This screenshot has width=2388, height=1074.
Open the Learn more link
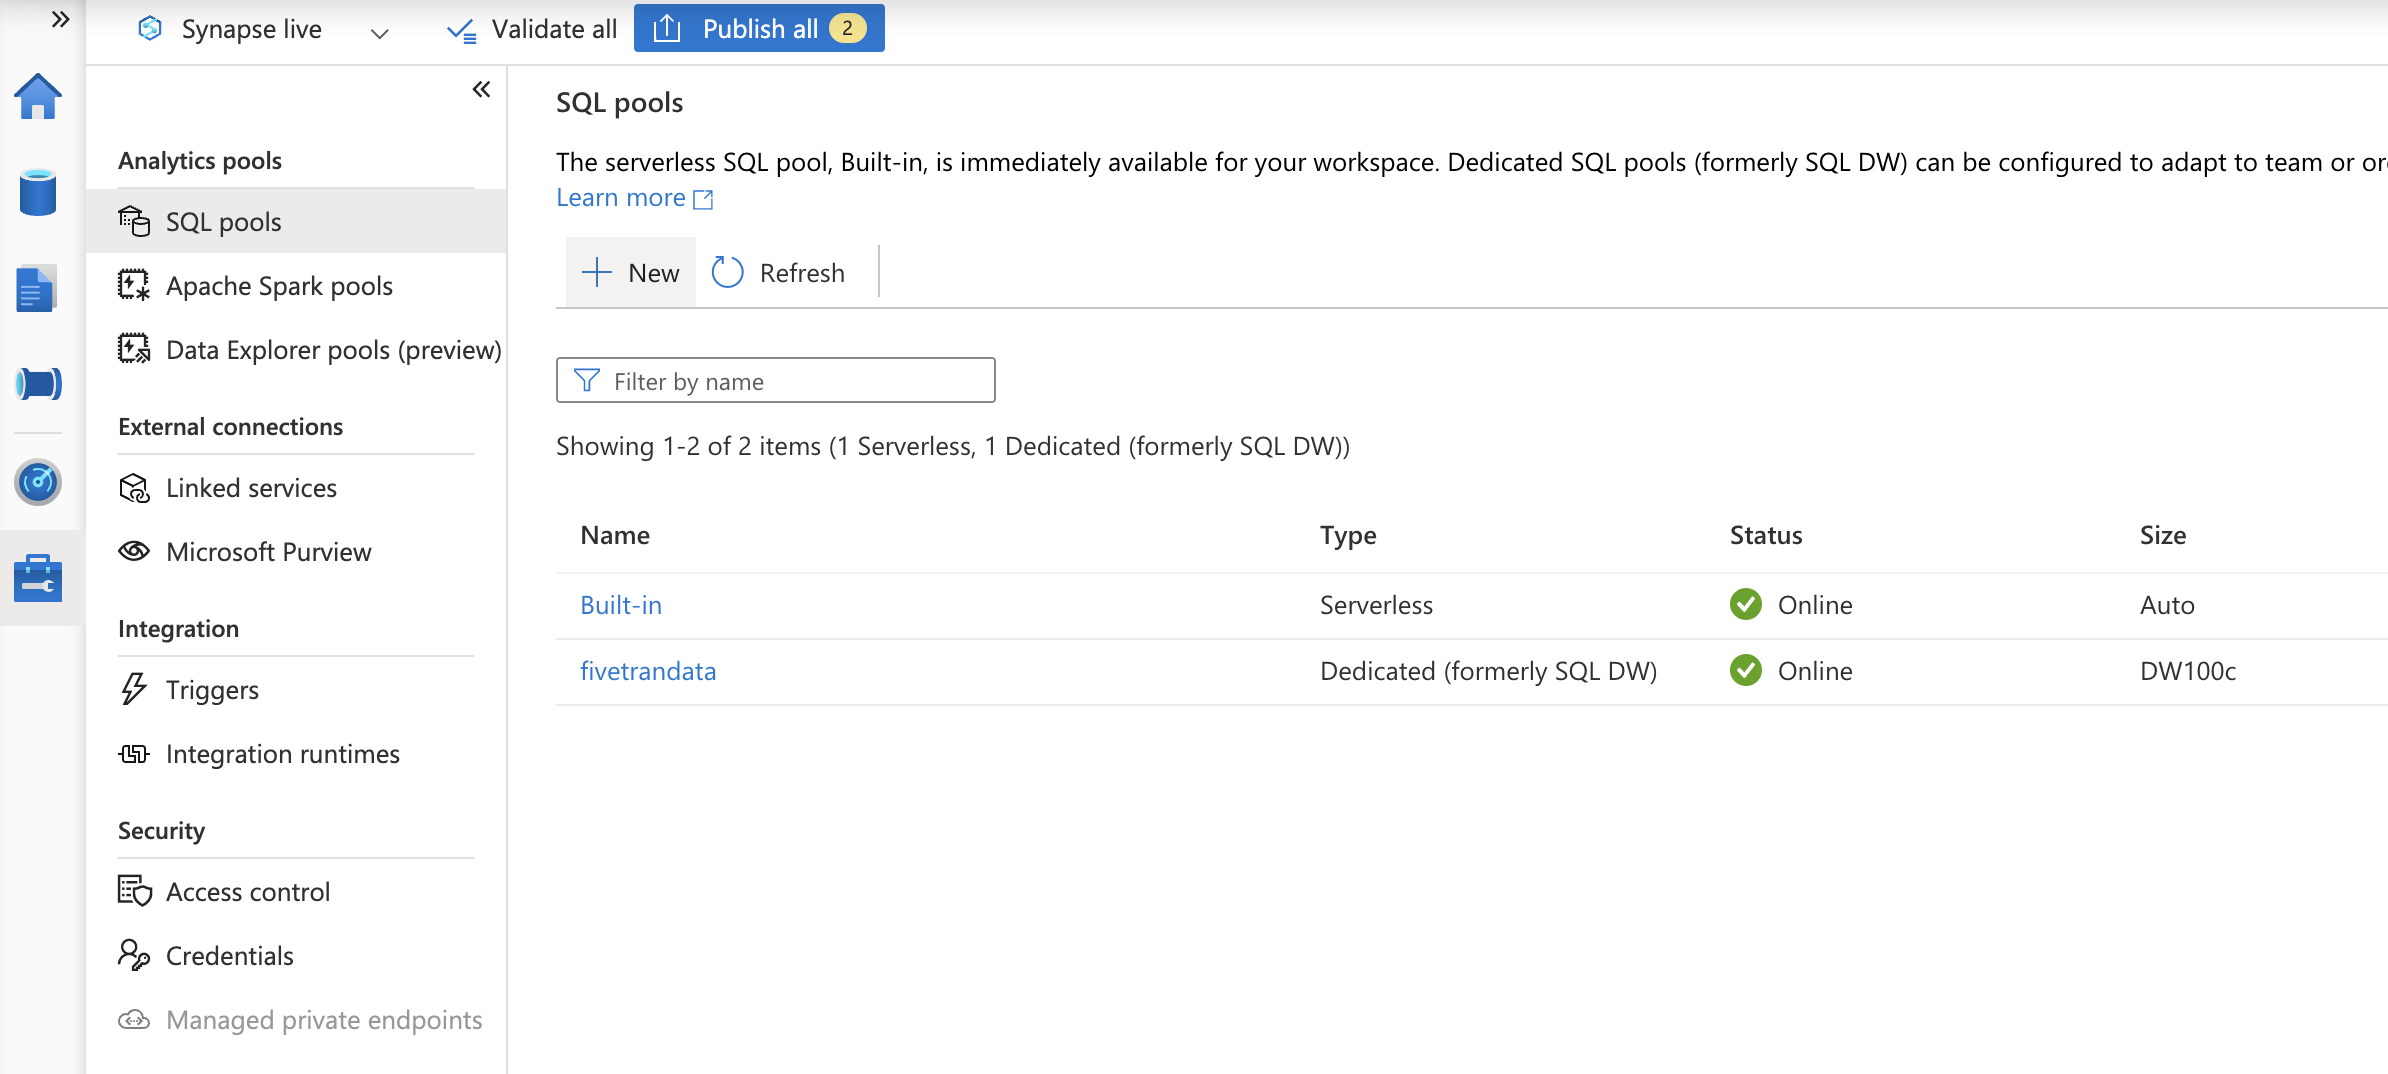pyautogui.click(x=620, y=197)
